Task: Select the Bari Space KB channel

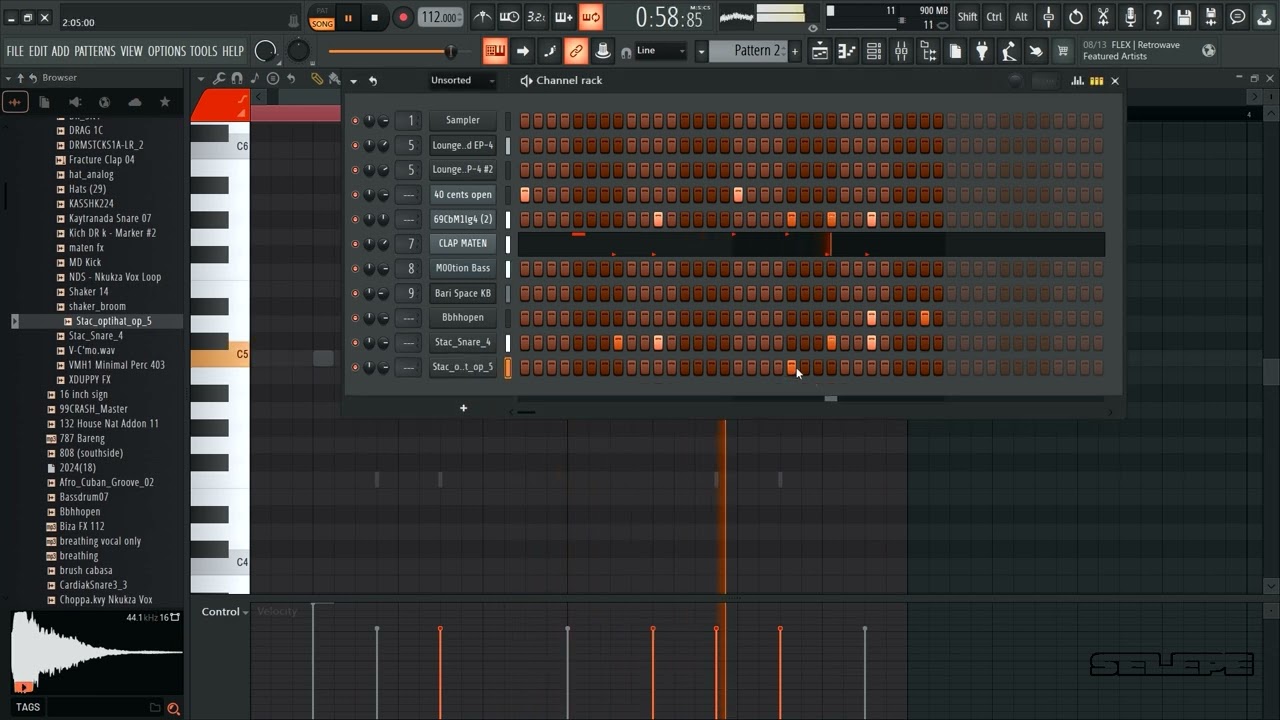Action: click(462, 293)
